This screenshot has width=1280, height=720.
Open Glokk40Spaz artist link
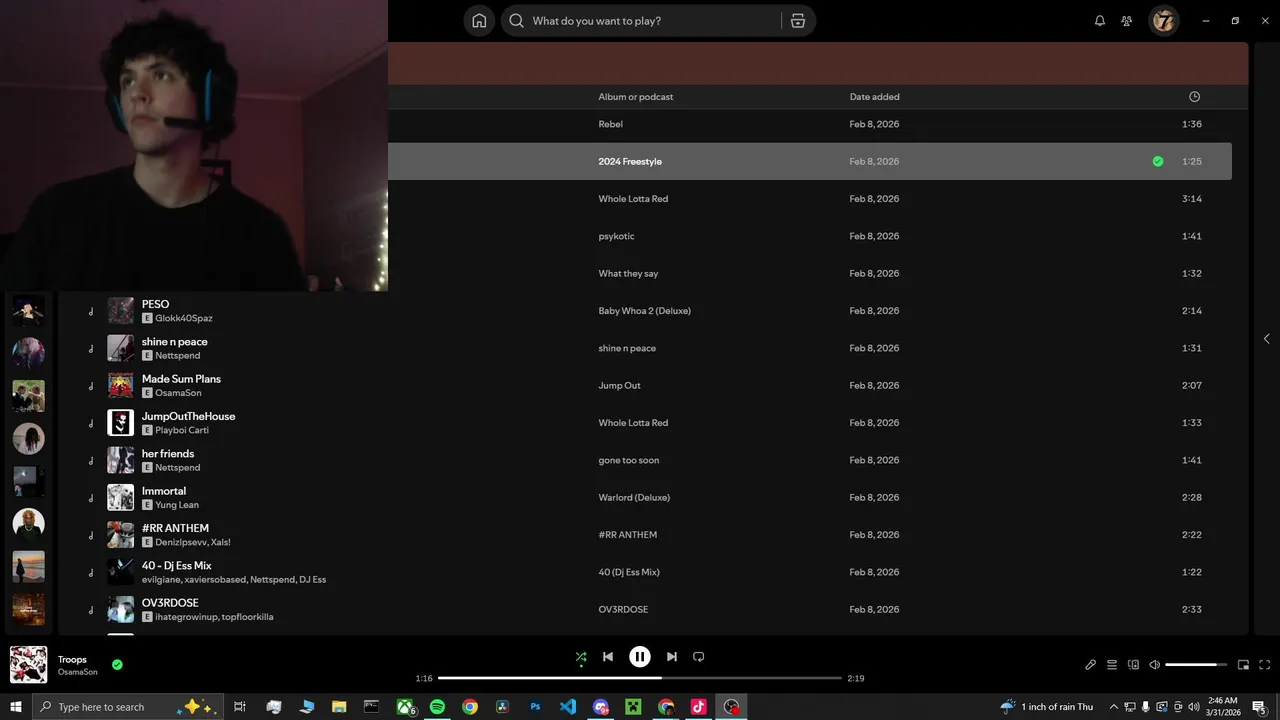(184, 318)
